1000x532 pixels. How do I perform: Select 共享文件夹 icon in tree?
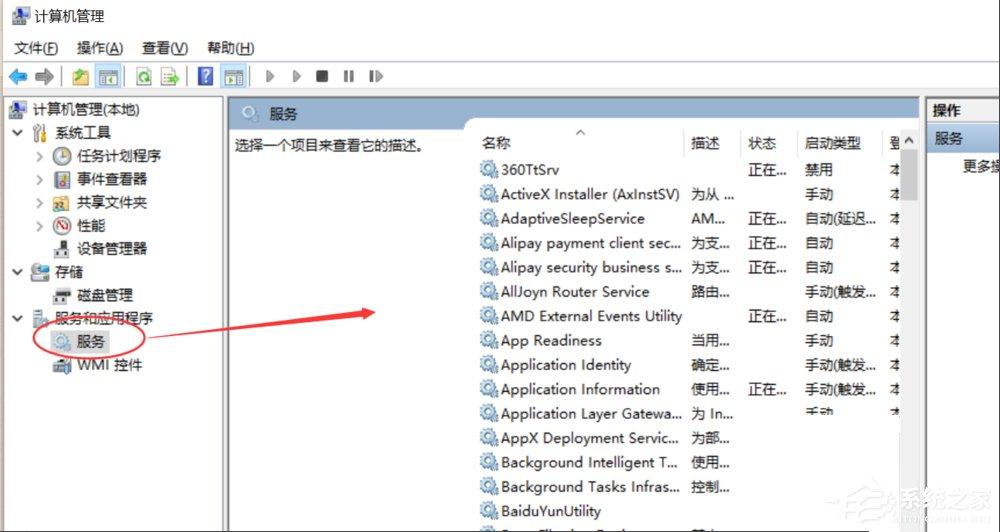pyautogui.click(x=61, y=203)
